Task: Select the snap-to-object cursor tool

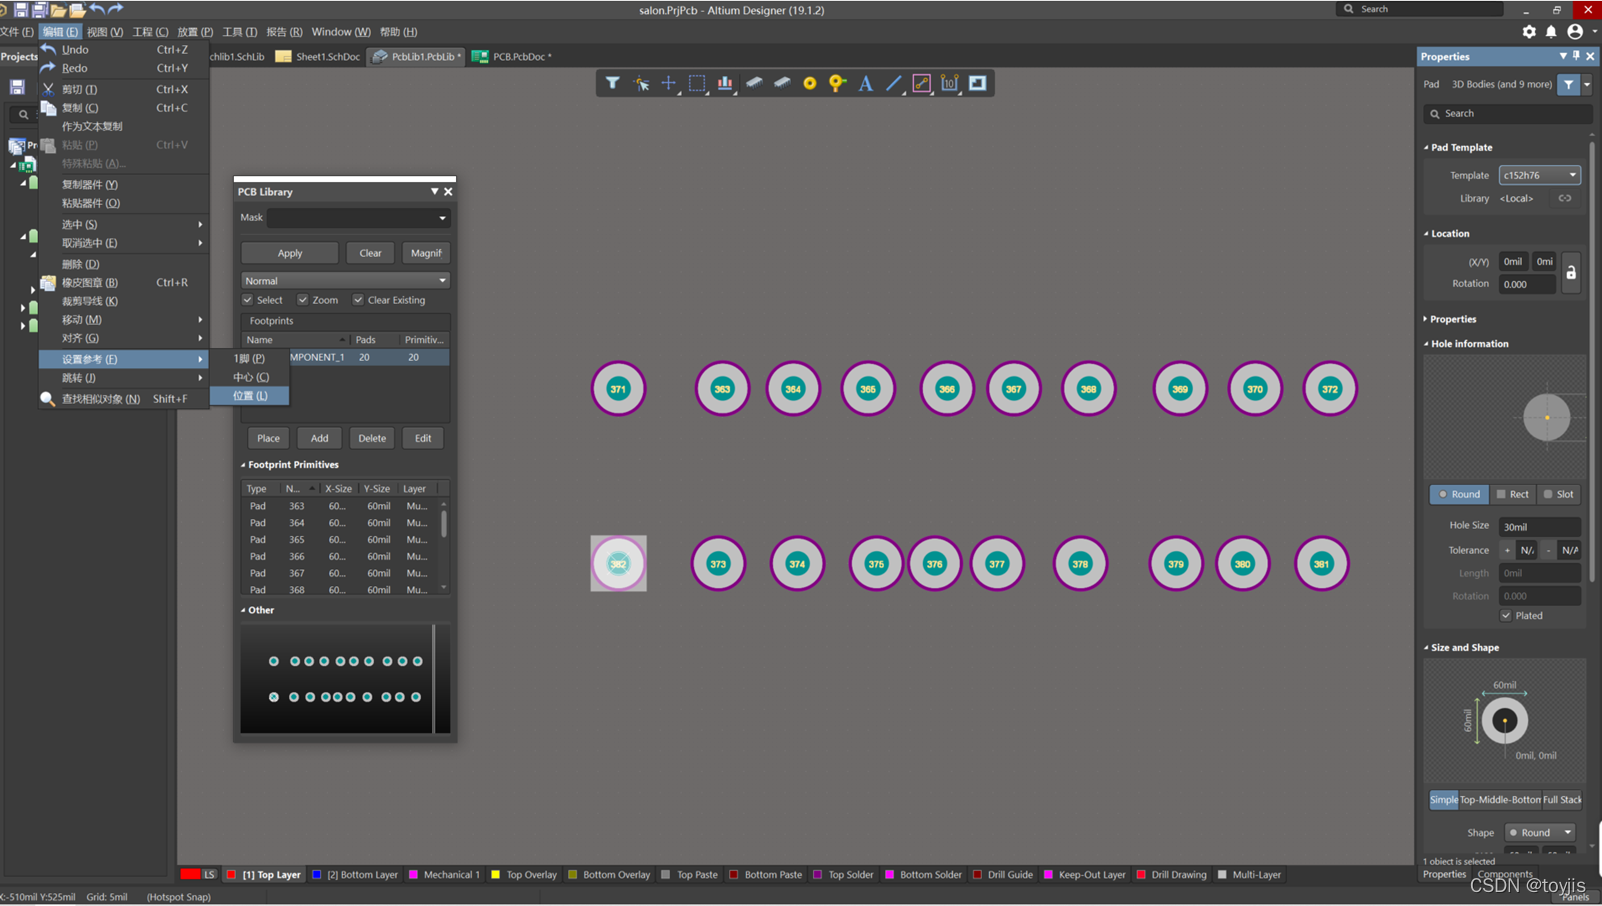Action: click(641, 84)
